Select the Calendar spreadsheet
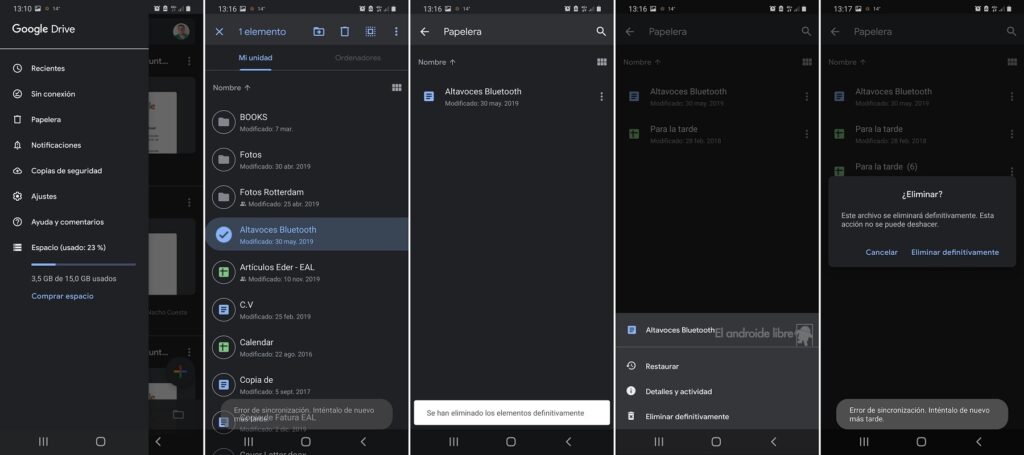The height and width of the screenshot is (455, 1024). coord(306,347)
